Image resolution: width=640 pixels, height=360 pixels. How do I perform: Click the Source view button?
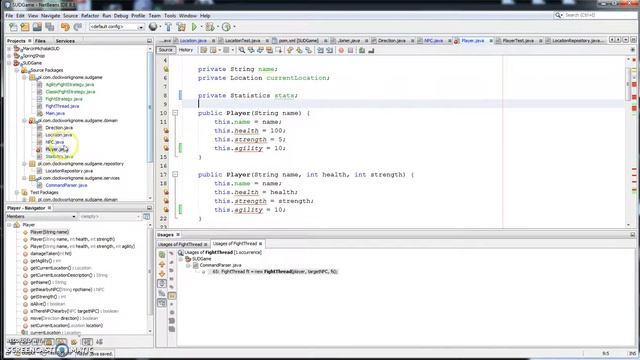[x=166, y=50]
